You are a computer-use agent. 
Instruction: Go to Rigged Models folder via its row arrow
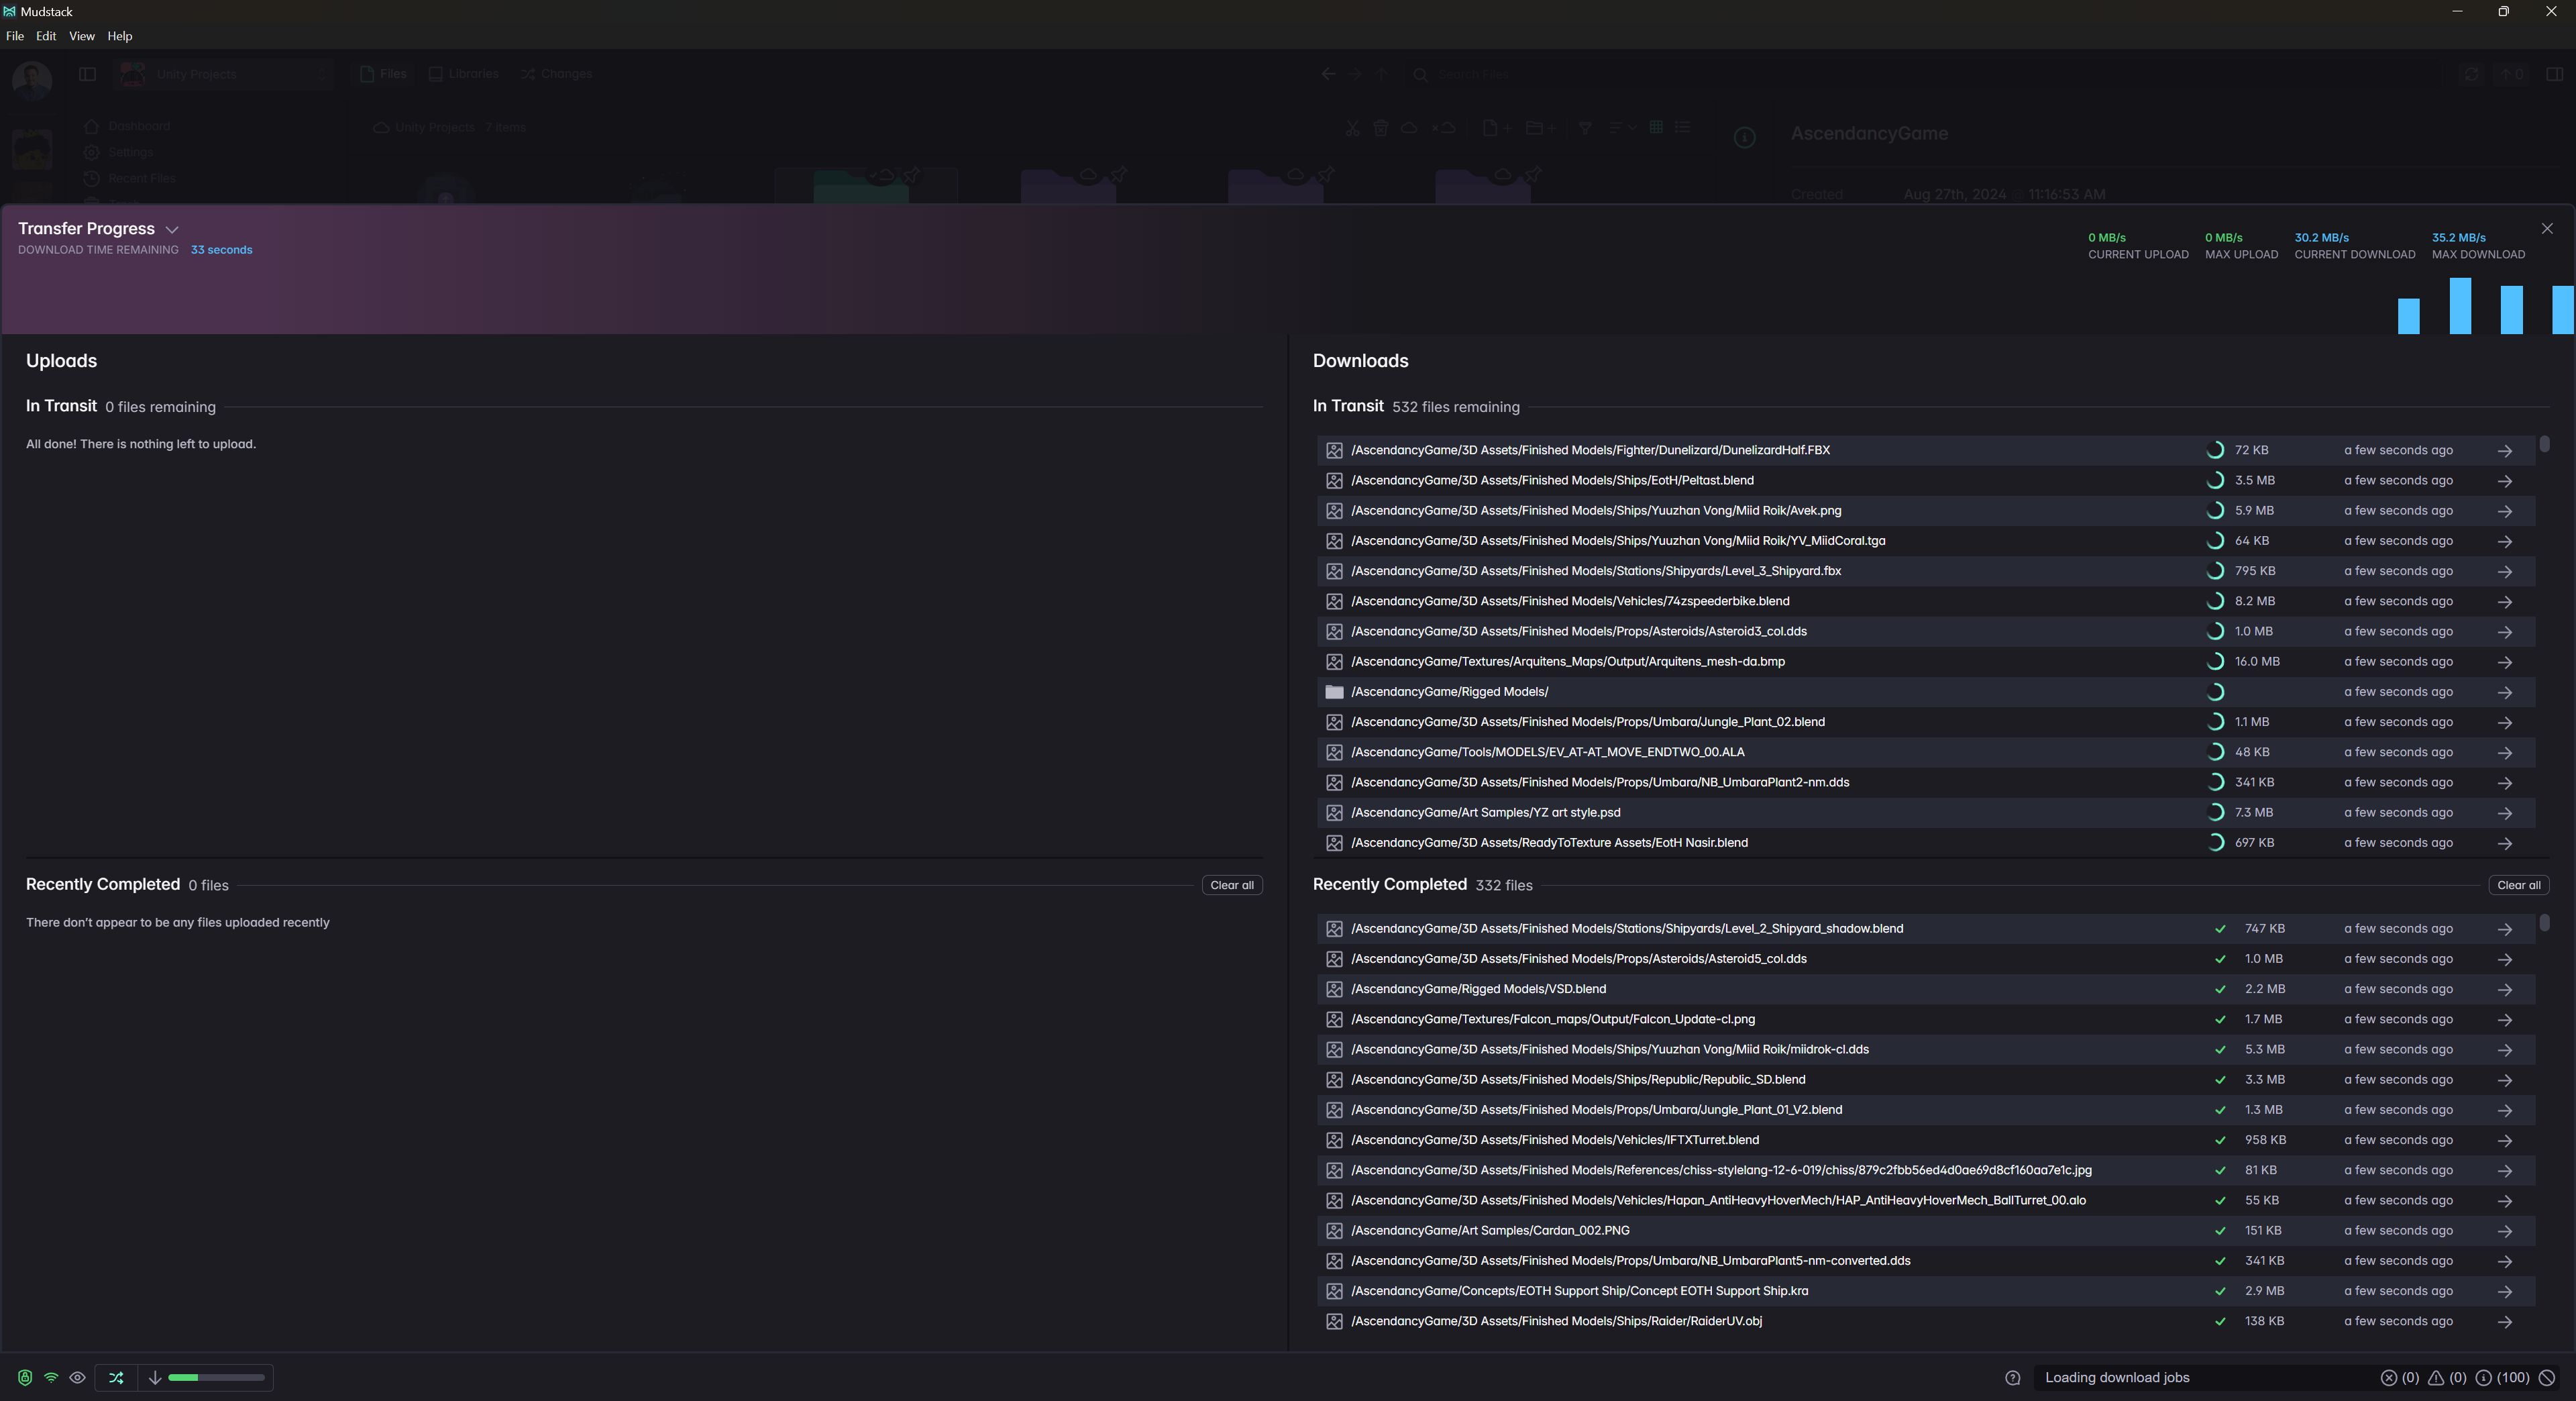coord(2504,692)
